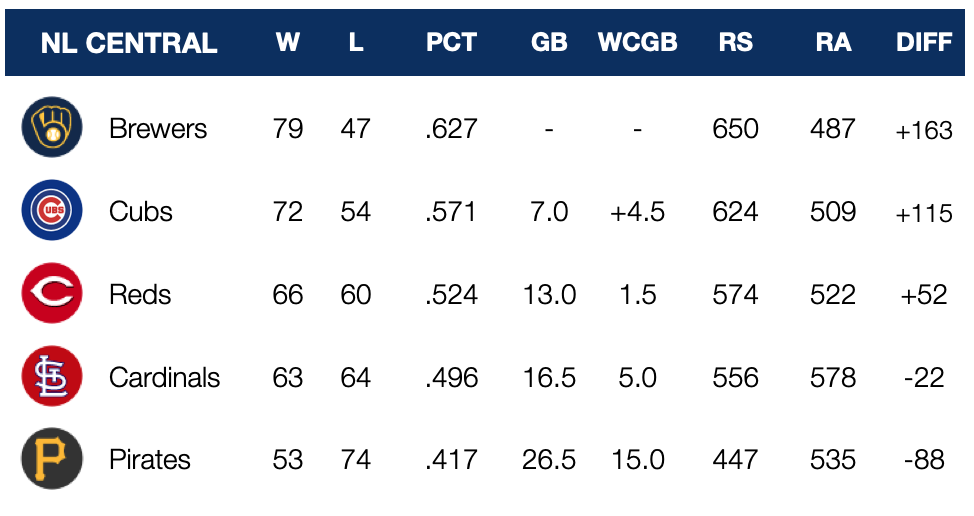974x516 pixels.
Task: Select the Reds team name
Action: pos(140,295)
